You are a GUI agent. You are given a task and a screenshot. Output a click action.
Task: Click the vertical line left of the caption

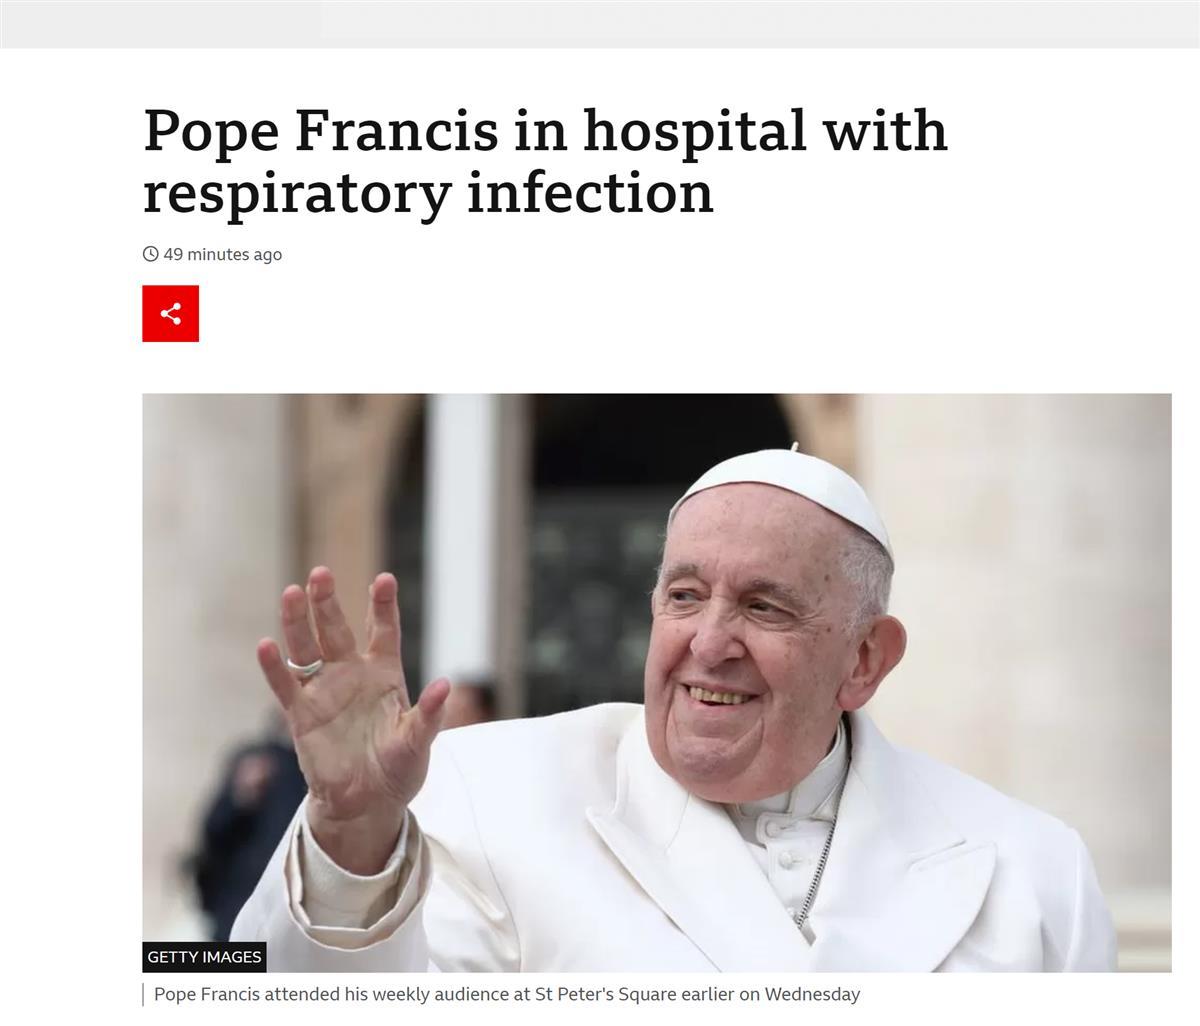point(143,995)
